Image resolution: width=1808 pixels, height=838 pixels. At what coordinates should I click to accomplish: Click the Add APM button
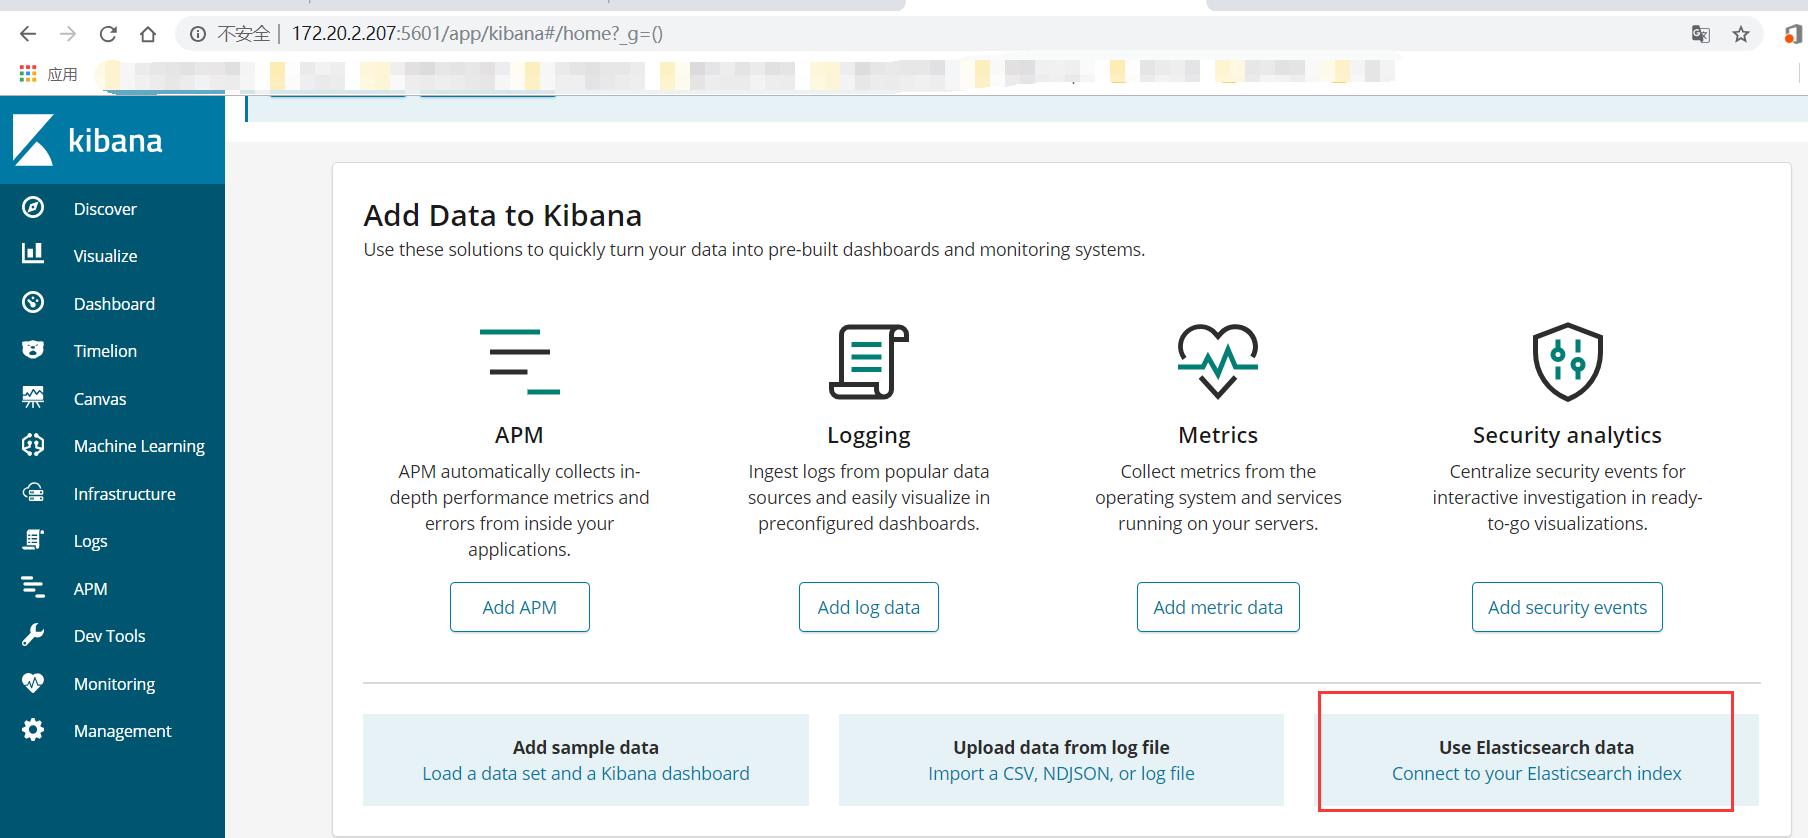tap(520, 607)
